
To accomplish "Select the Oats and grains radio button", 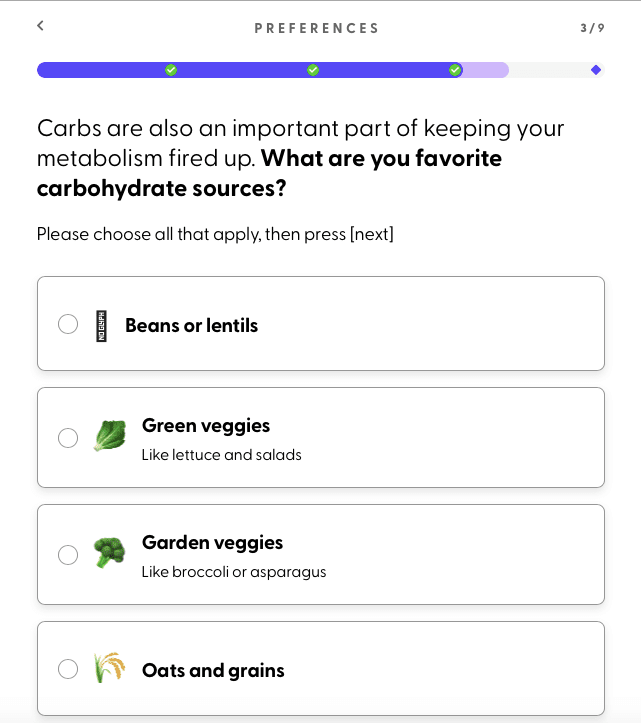I will 68,669.
